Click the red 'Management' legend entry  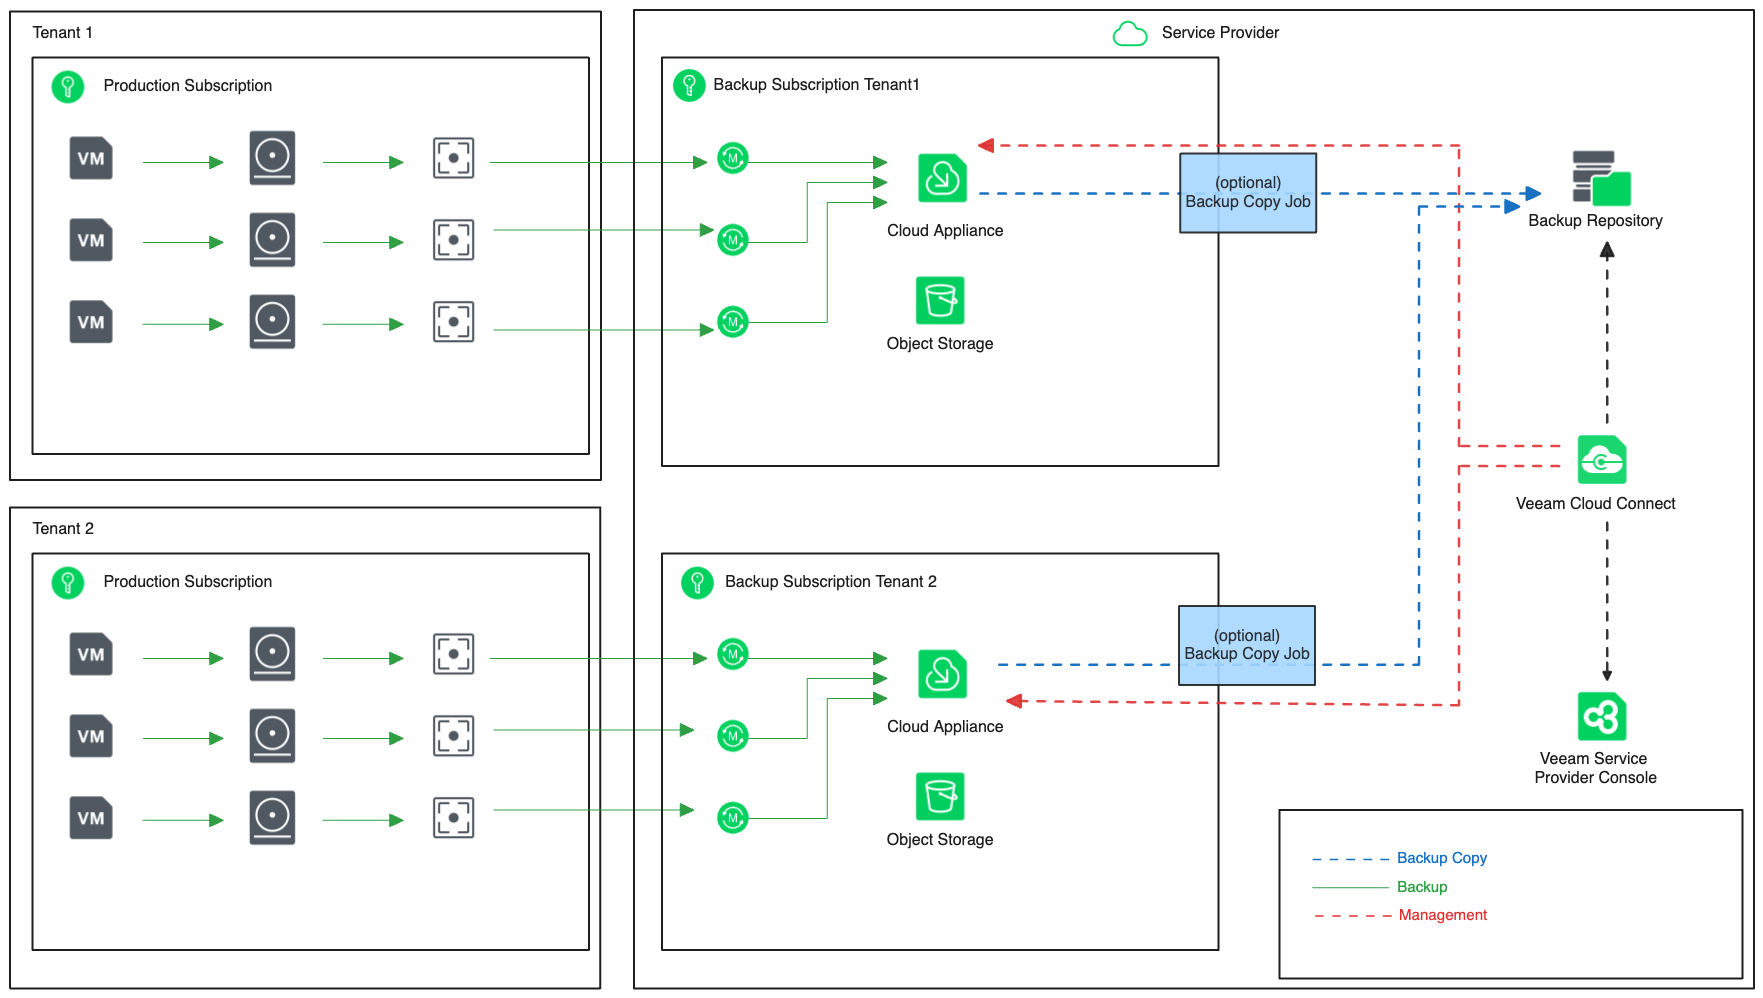coord(1443,915)
